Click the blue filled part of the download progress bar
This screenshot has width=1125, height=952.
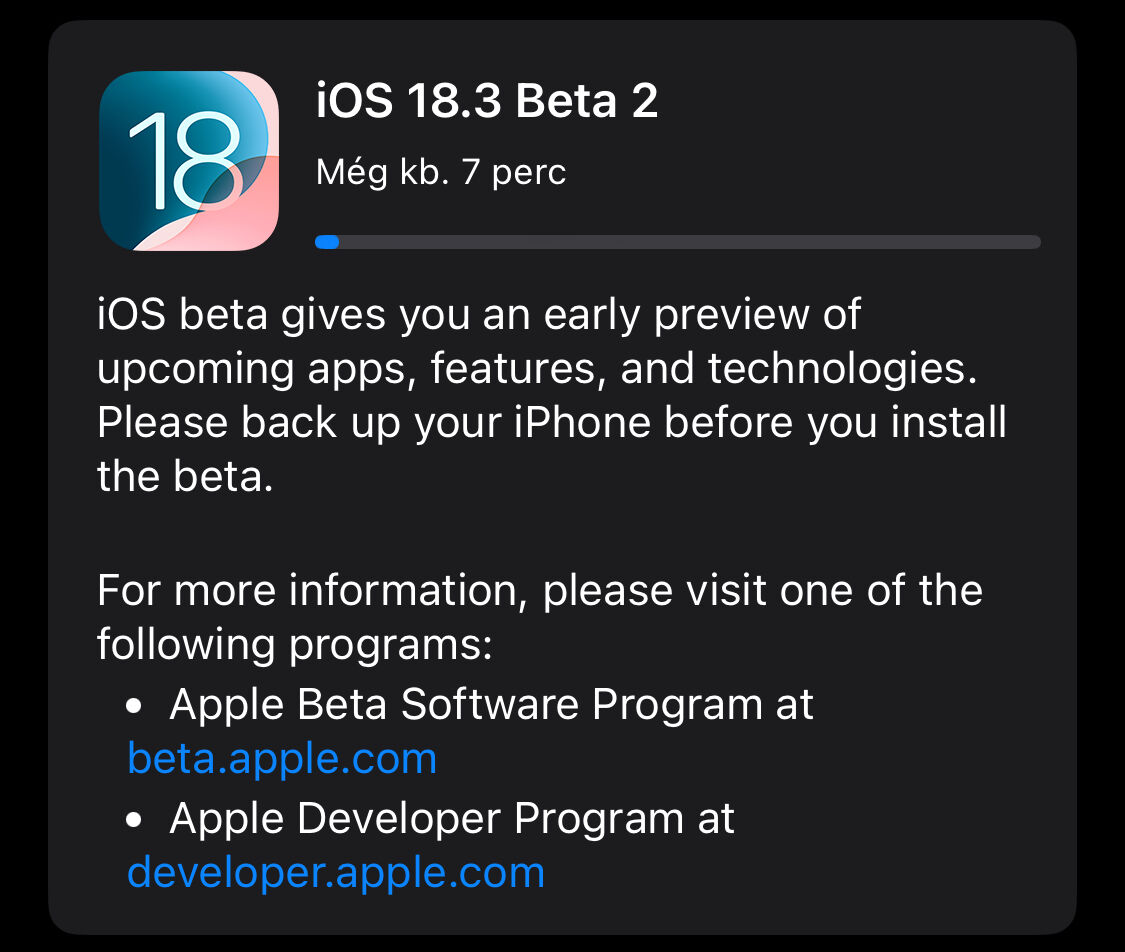(326, 242)
